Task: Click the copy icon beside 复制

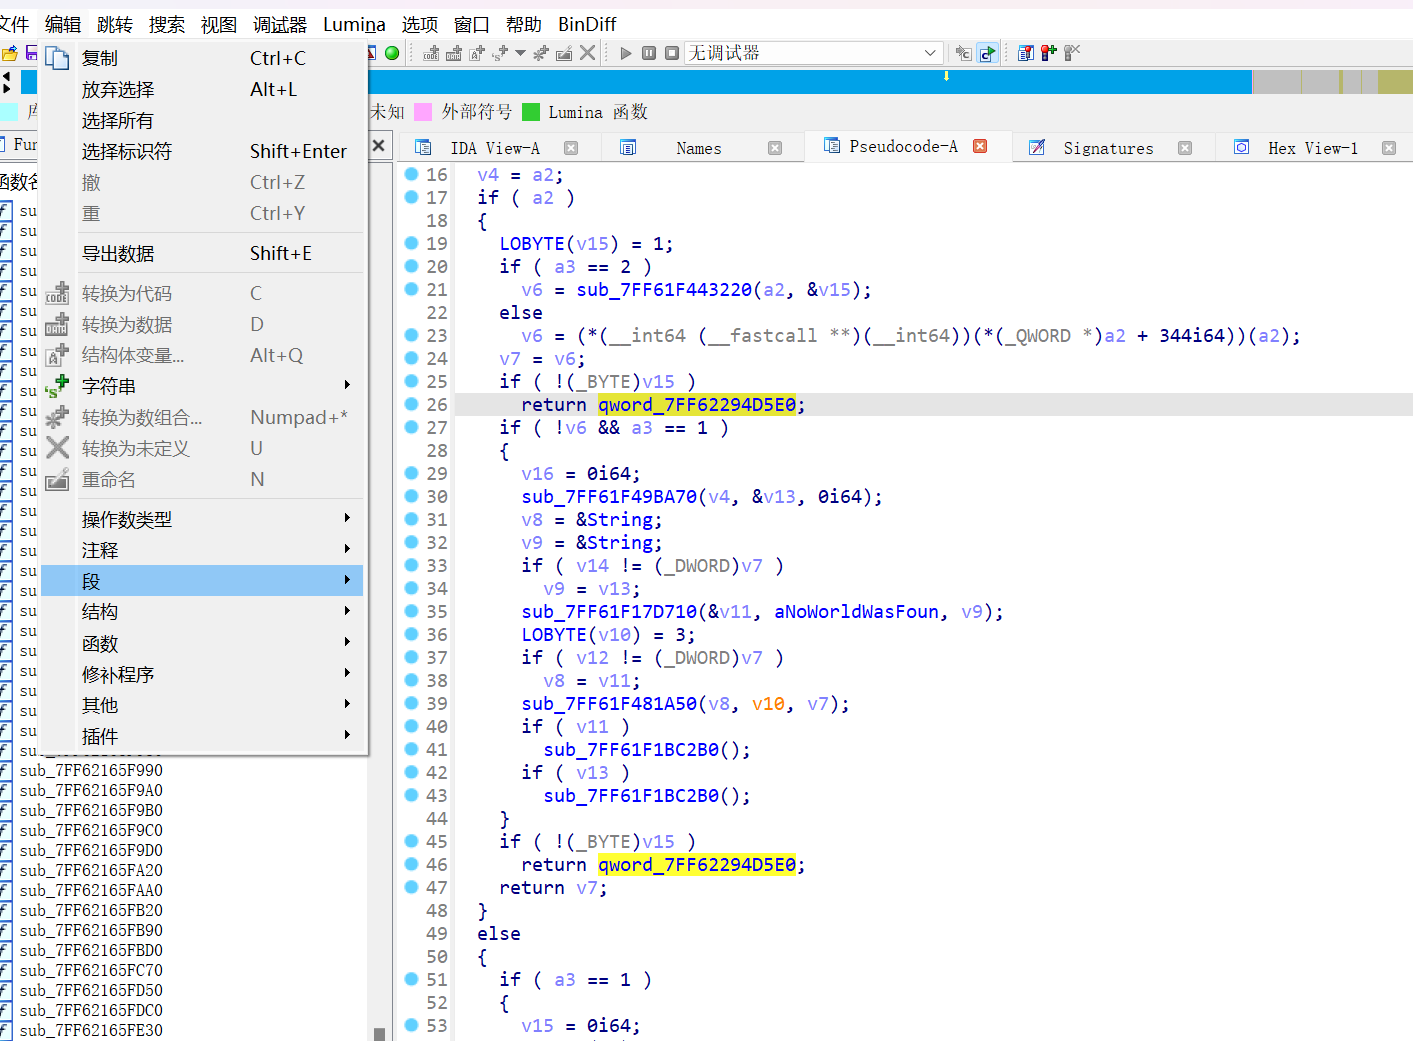Action: [58, 59]
